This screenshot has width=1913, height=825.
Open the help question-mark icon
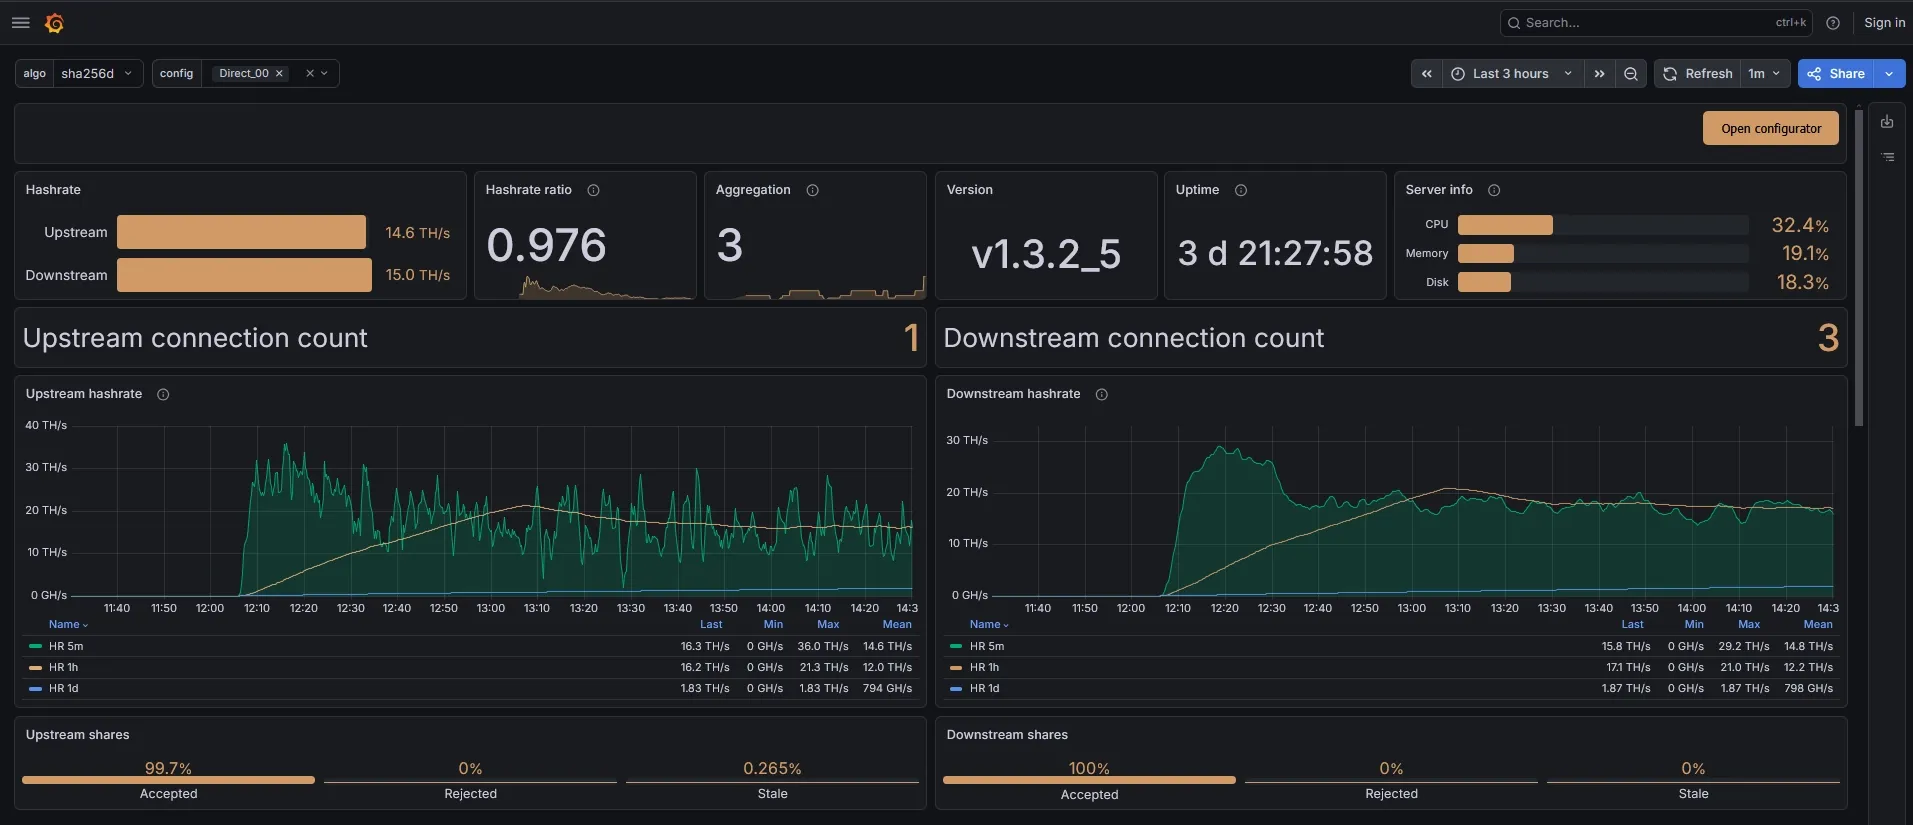click(1833, 22)
